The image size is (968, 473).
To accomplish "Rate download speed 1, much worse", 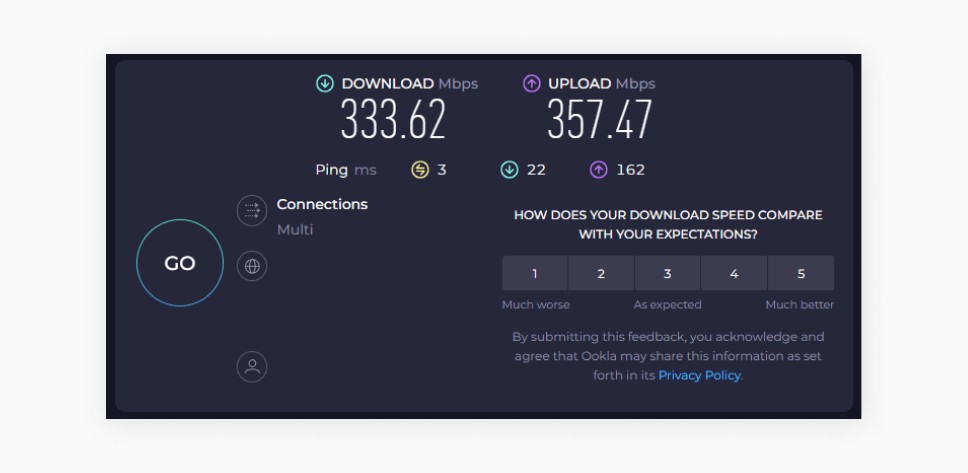I will [x=535, y=273].
